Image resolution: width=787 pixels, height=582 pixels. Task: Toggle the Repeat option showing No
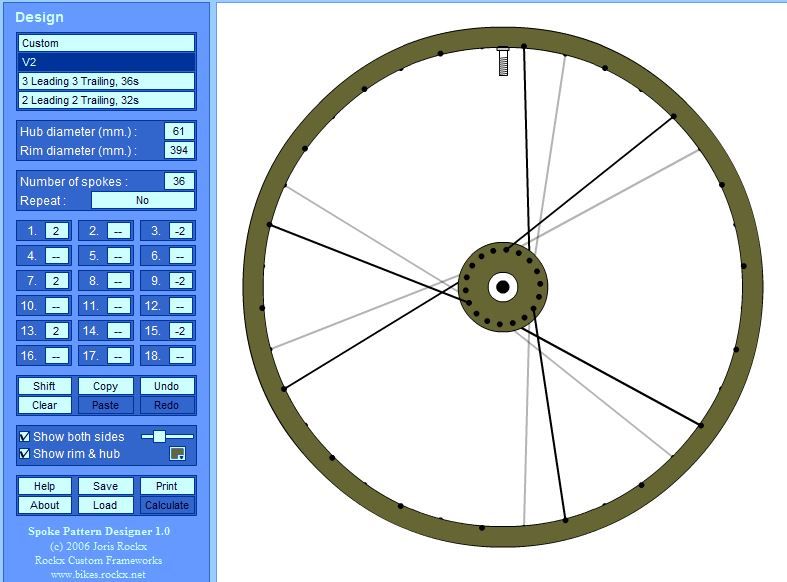[x=142, y=200]
